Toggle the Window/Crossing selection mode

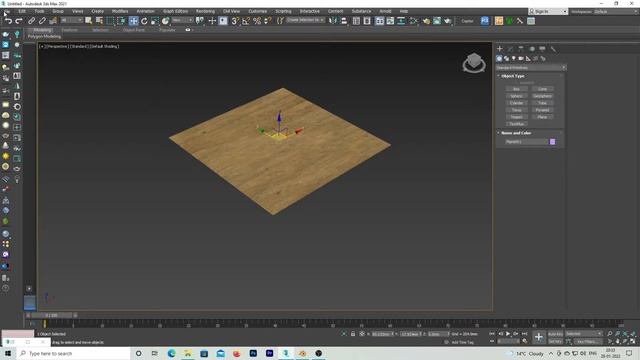tap(121, 21)
